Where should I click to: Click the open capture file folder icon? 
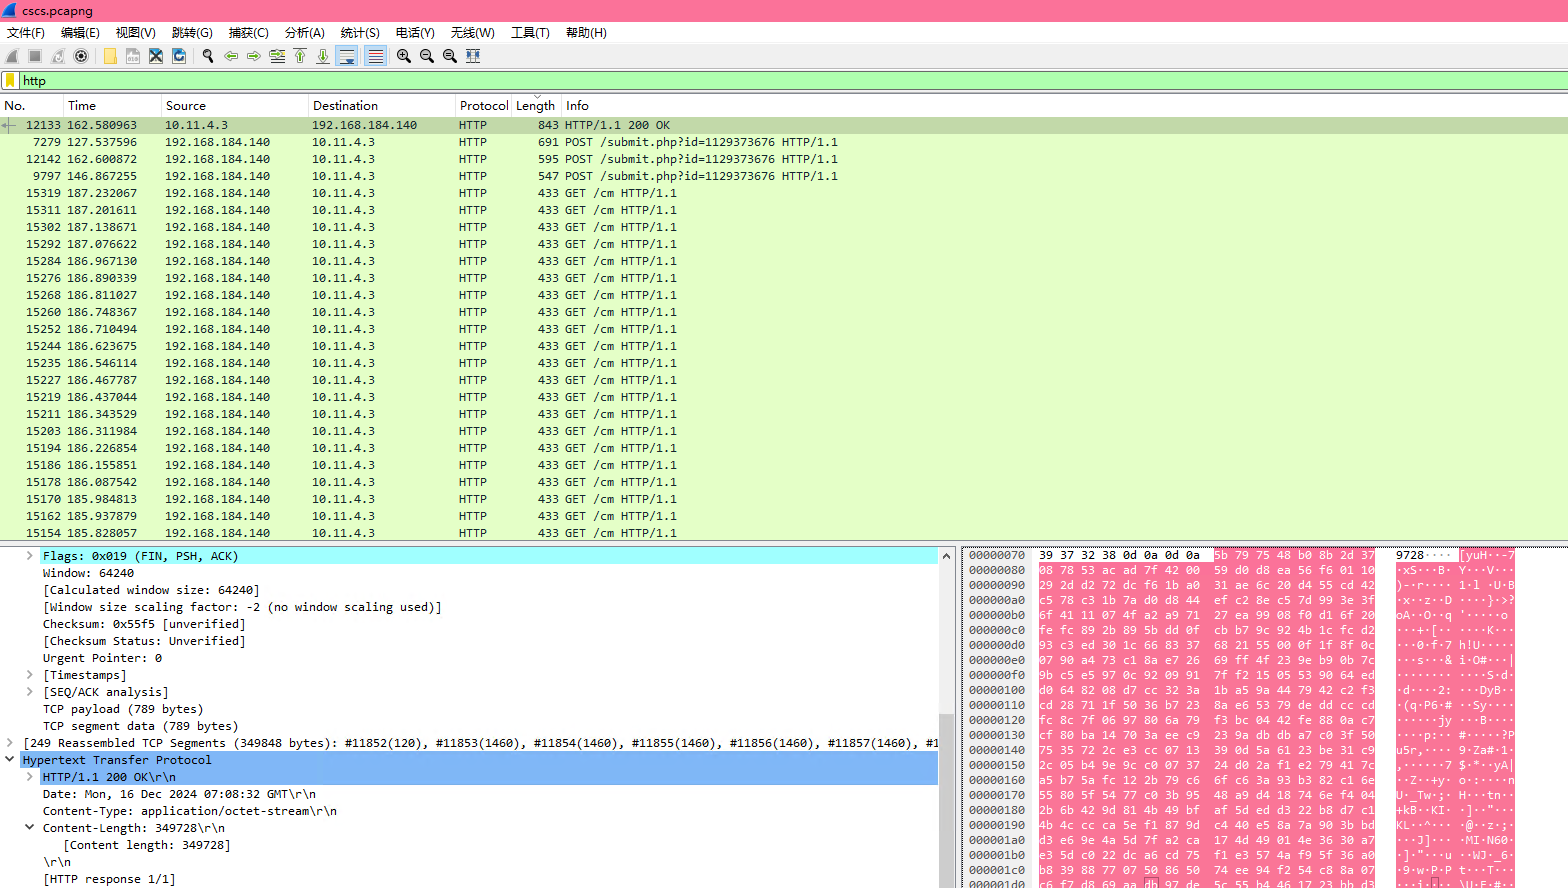coord(110,56)
